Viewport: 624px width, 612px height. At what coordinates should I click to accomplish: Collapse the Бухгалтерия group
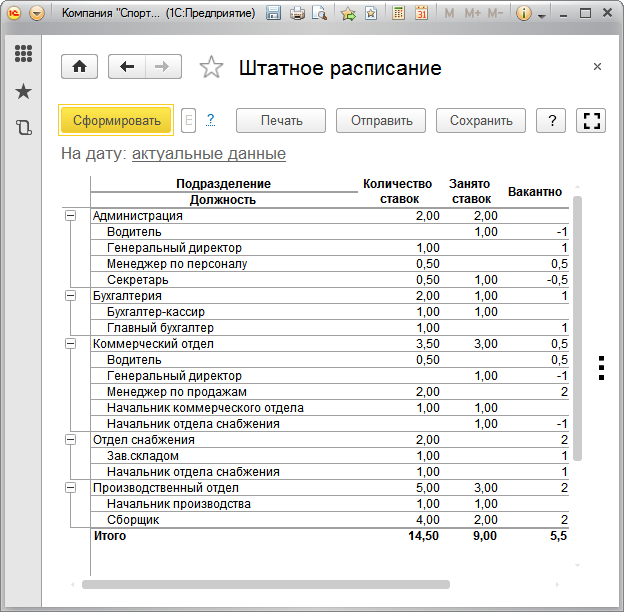pos(70,296)
